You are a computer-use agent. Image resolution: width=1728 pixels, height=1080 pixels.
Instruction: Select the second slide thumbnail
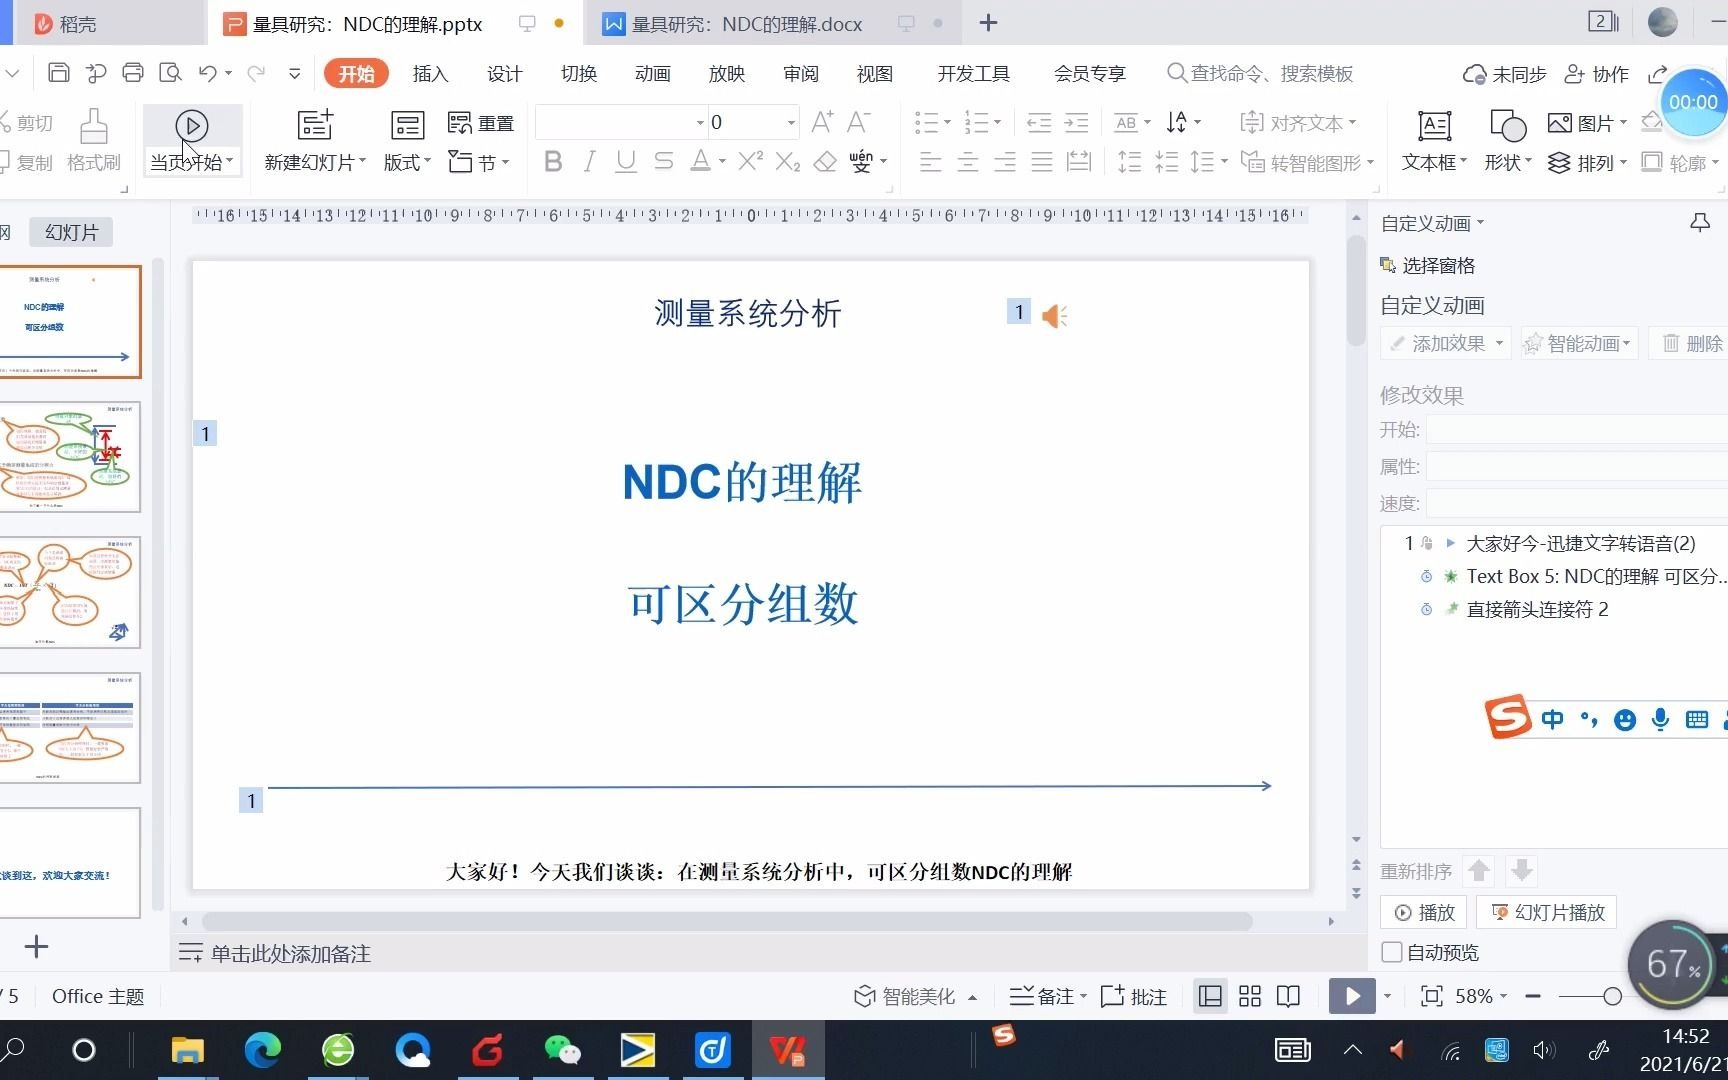pyautogui.click(x=71, y=457)
